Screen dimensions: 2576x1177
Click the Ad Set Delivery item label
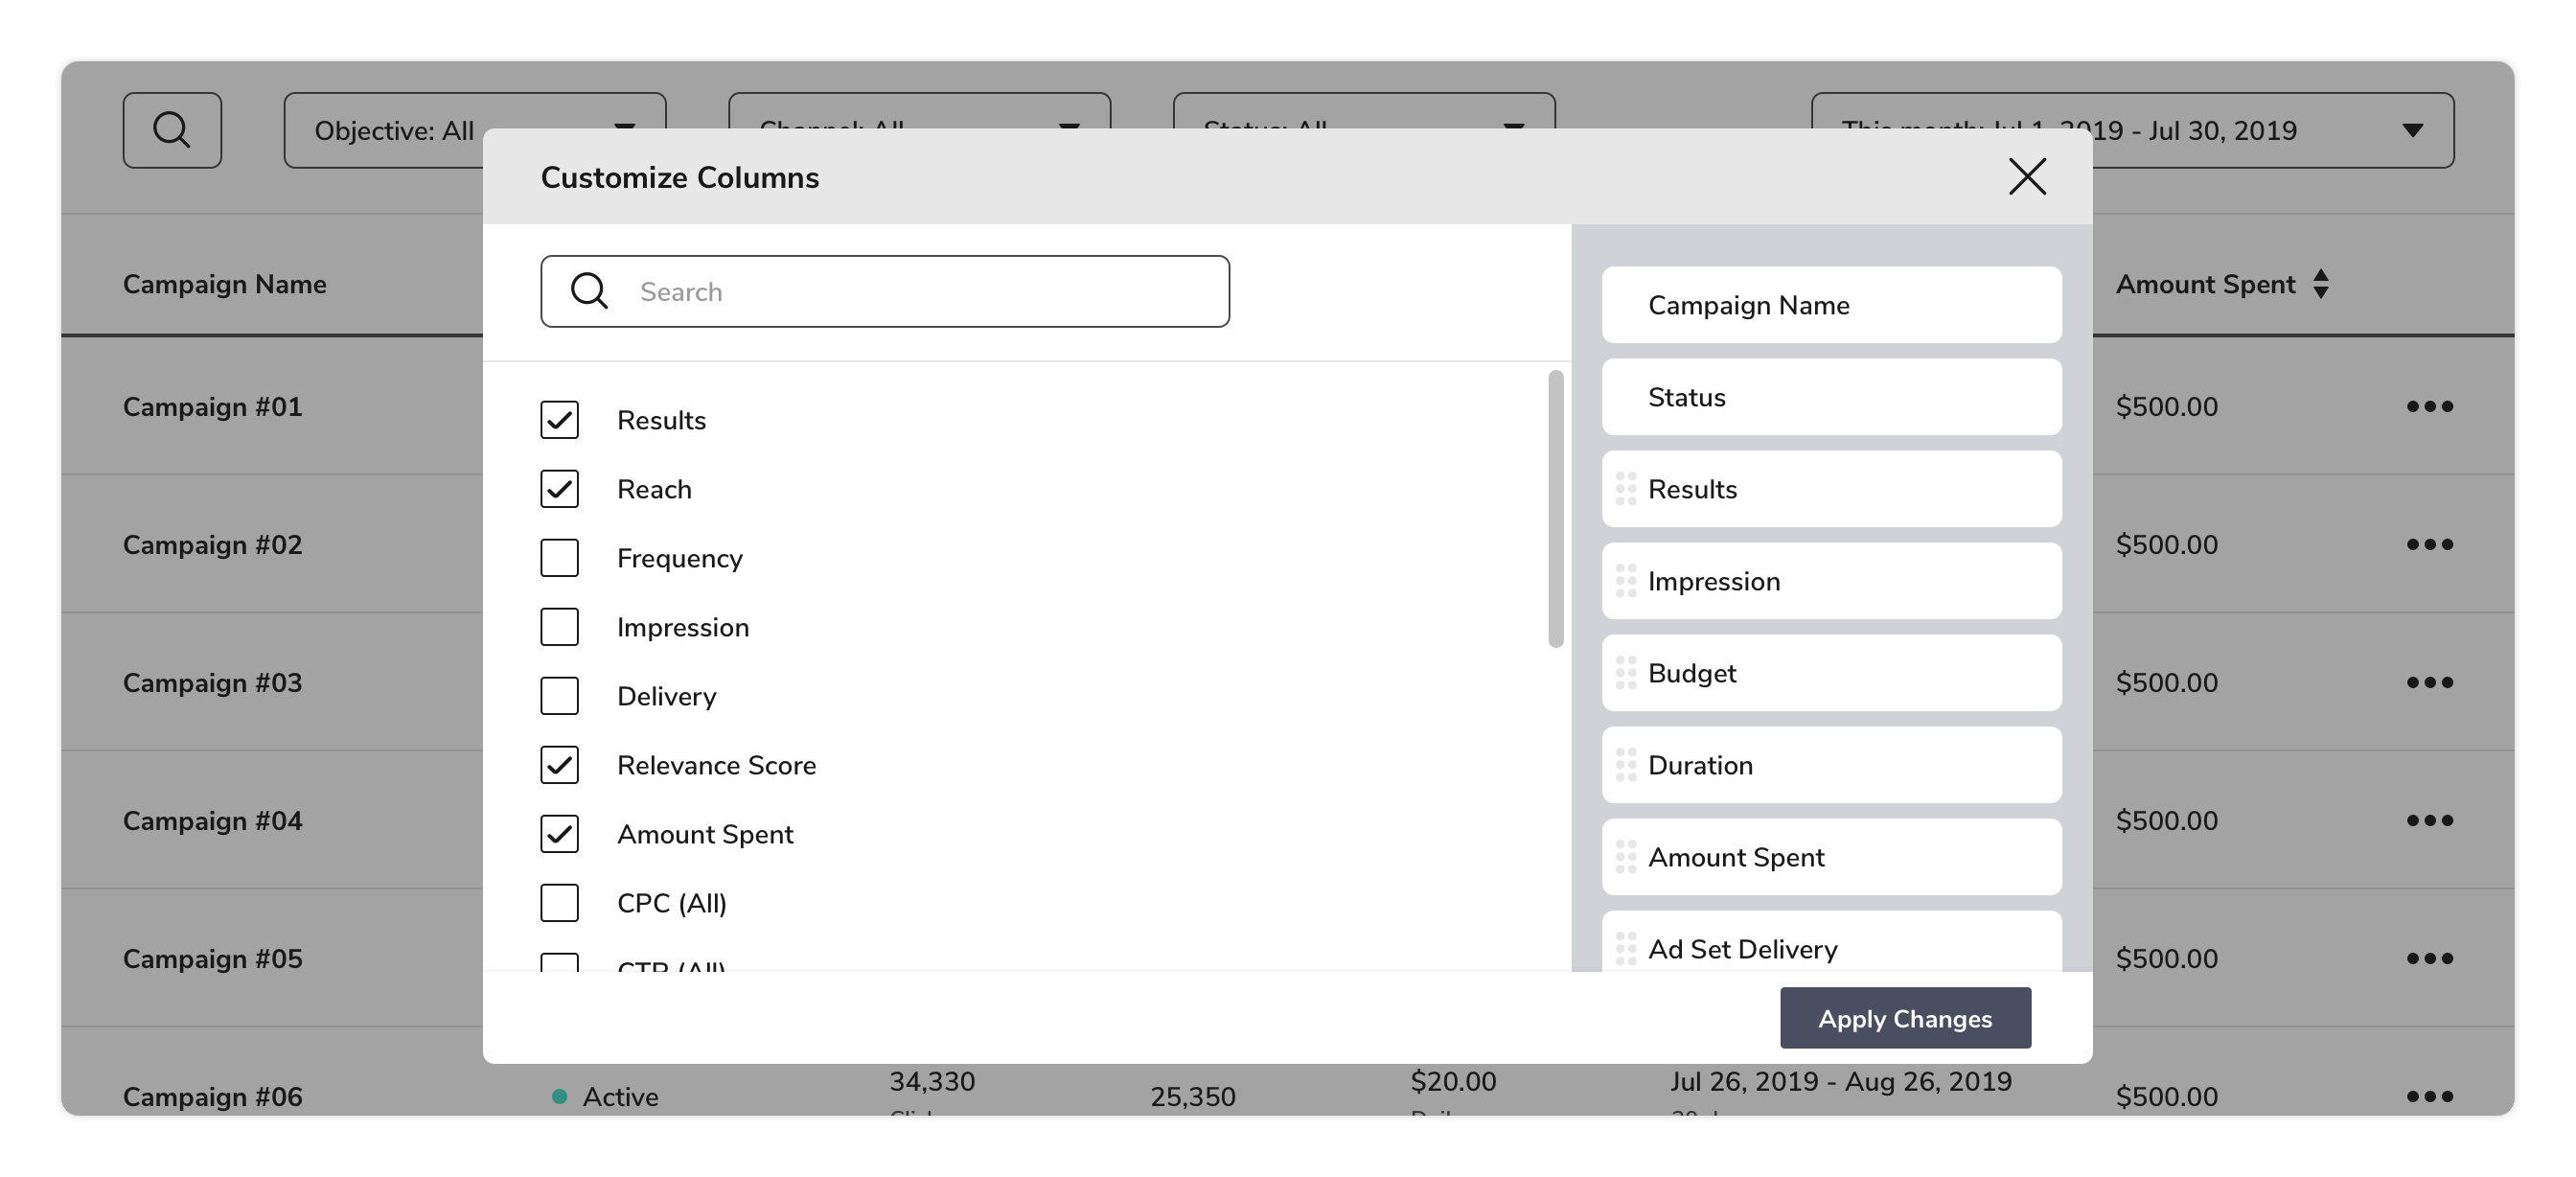point(1742,949)
